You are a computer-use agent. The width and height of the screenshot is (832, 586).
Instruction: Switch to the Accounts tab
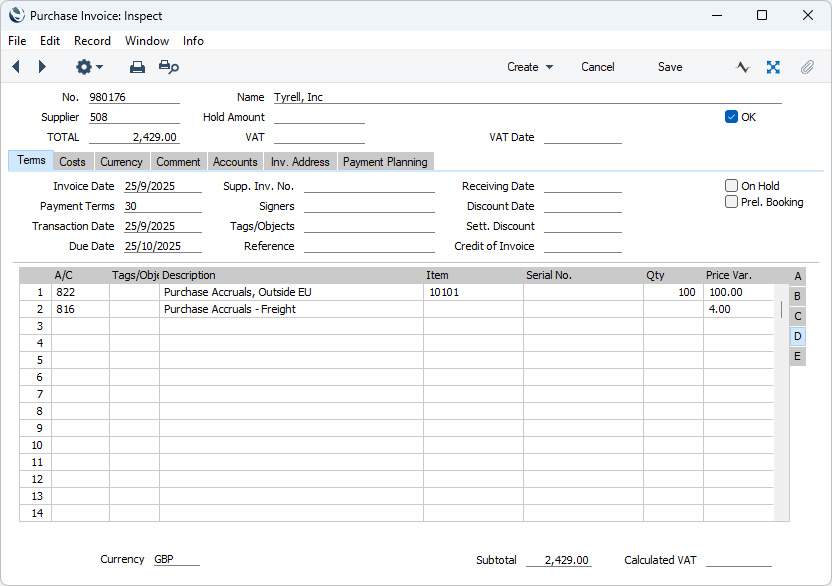click(235, 162)
